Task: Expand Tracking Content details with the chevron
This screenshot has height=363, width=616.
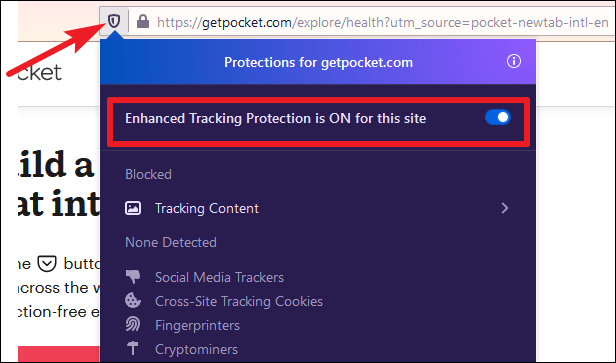Action: [505, 208]
